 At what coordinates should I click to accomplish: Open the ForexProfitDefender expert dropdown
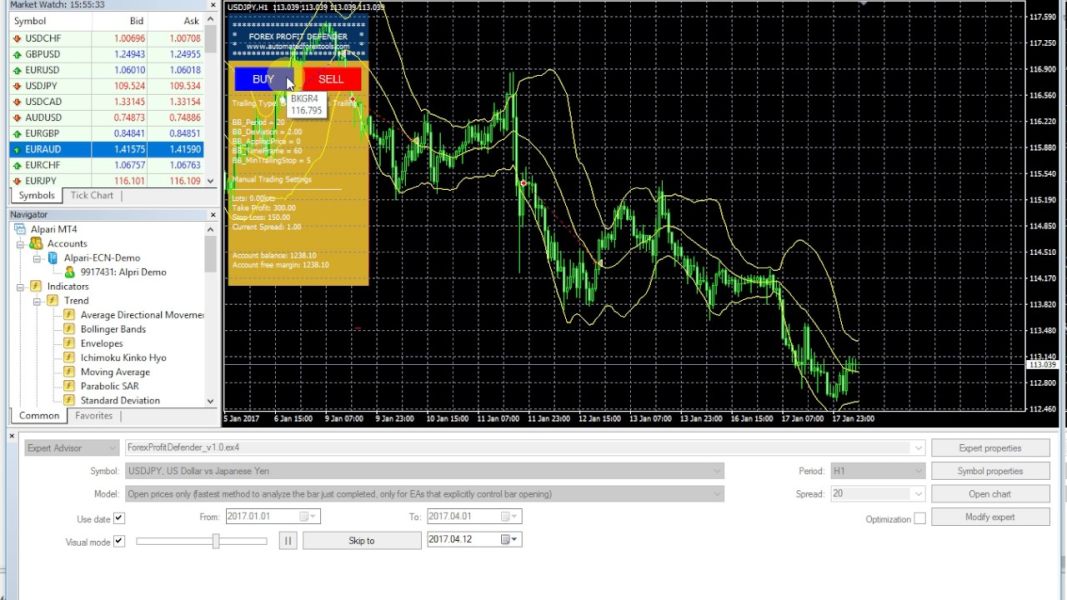918,448
